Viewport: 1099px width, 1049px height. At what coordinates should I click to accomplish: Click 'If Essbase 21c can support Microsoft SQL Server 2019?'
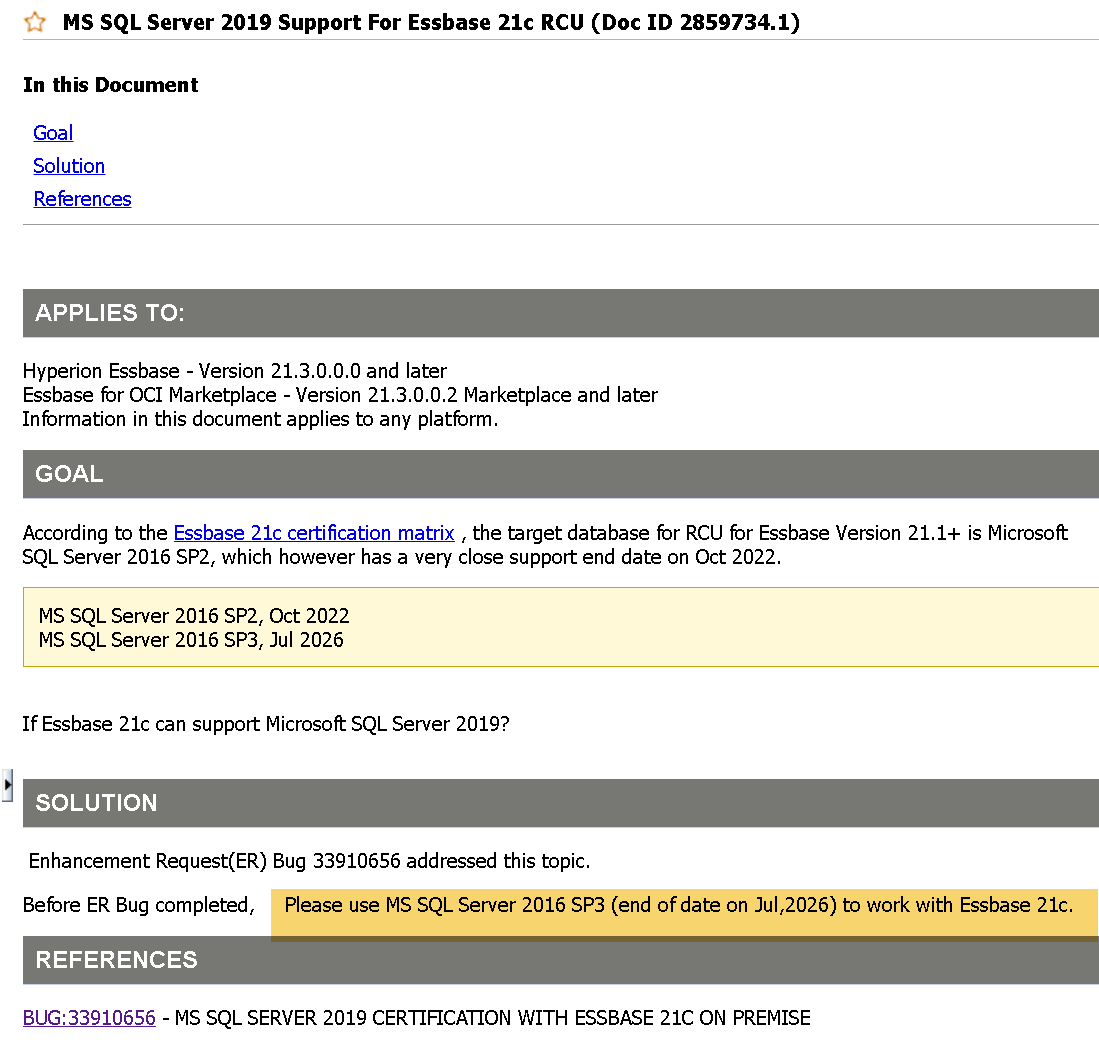point(266,724)
